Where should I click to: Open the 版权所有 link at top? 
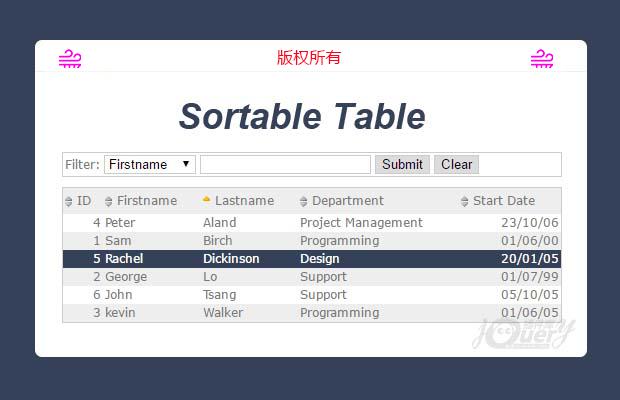(x=309, y=58)
